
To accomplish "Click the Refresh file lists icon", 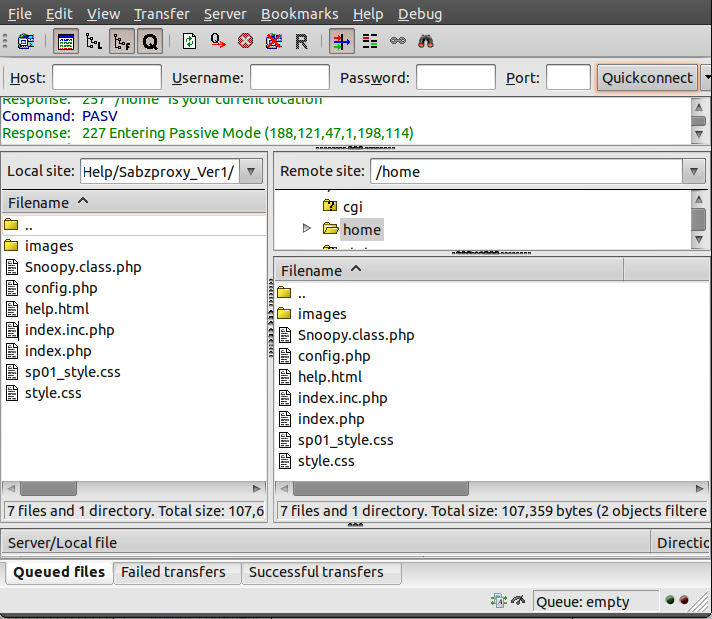I will 190,42.
